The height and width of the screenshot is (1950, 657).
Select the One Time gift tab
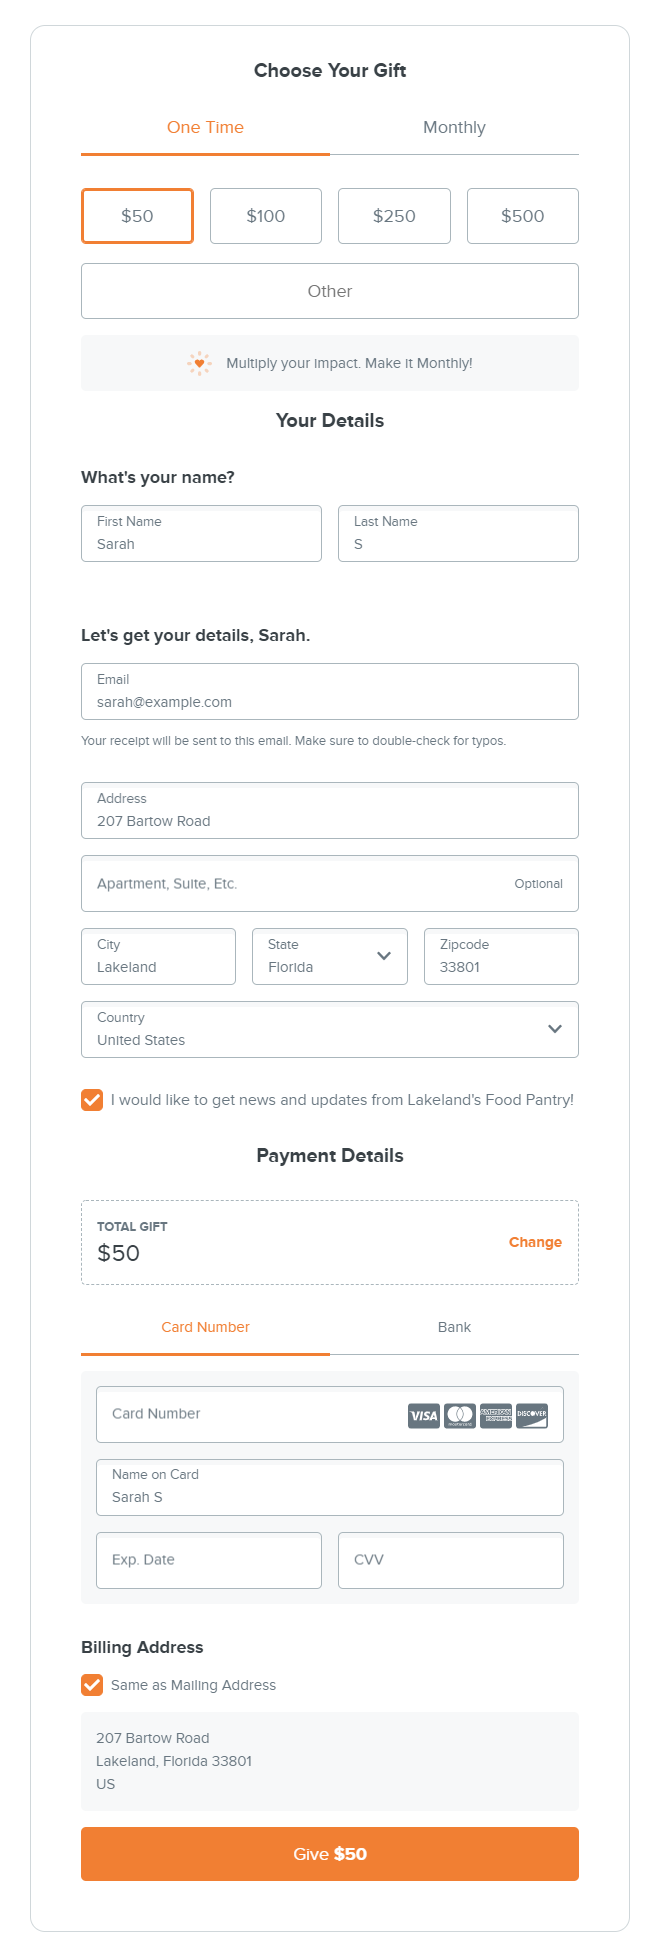tap(205, 128)
